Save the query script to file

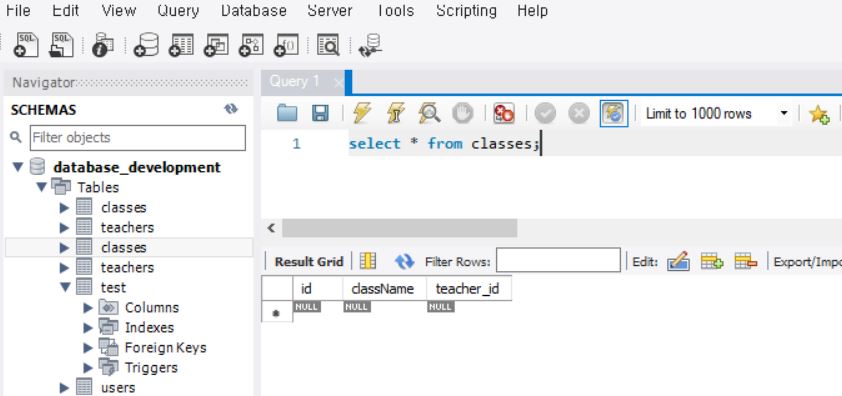pos(321,113)
